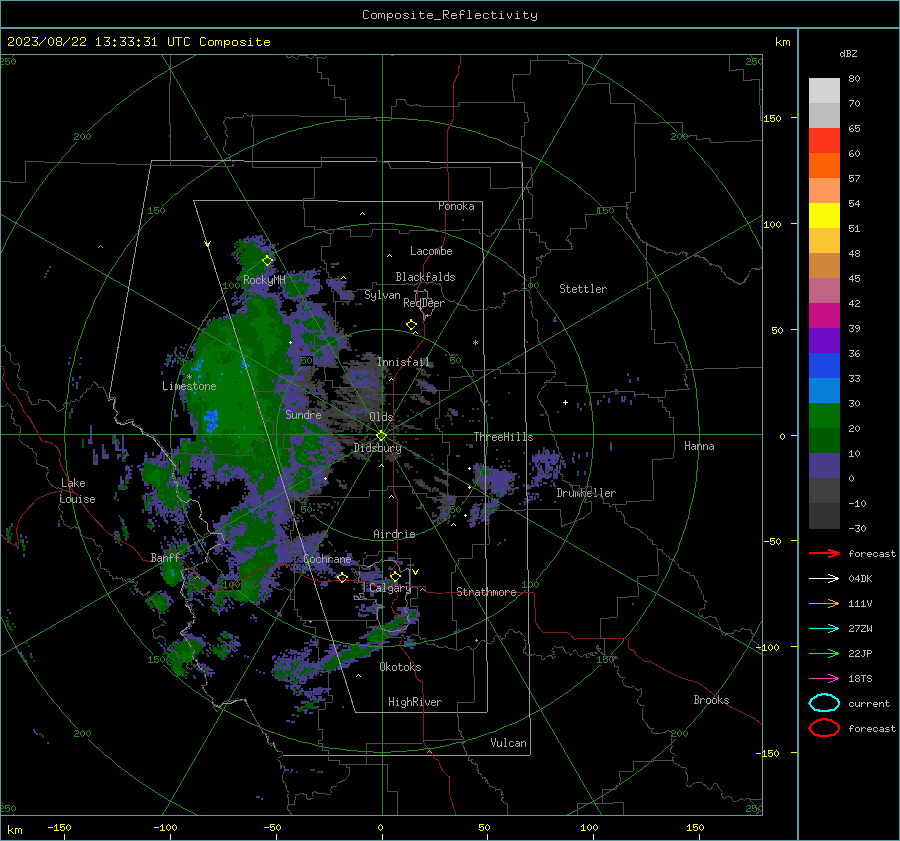Click the dBZ legend heading
The image size is (900, 841).
(x=848, y=54)
